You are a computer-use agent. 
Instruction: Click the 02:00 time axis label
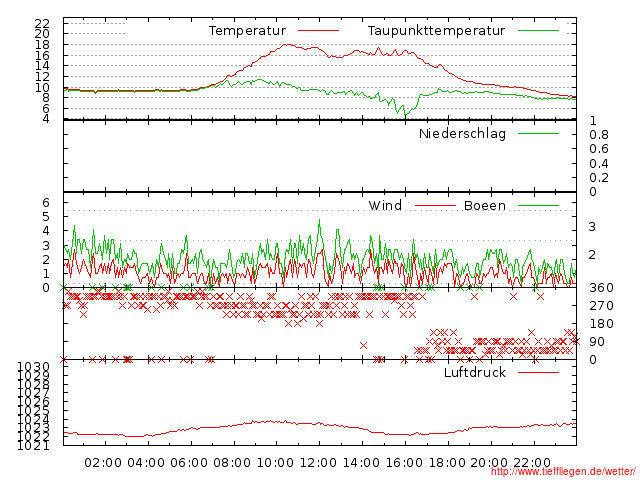[x=103, y=463]
